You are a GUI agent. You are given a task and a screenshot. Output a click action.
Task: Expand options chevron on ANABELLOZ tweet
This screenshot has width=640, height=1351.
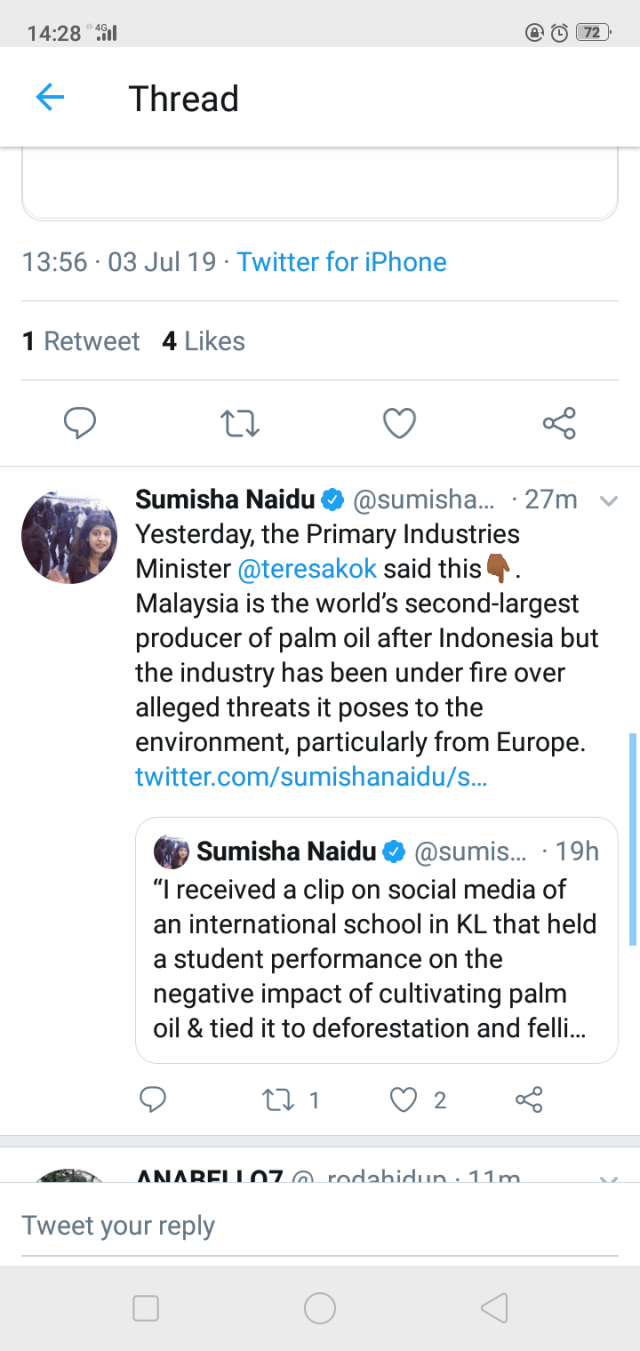pos(608,1178)
